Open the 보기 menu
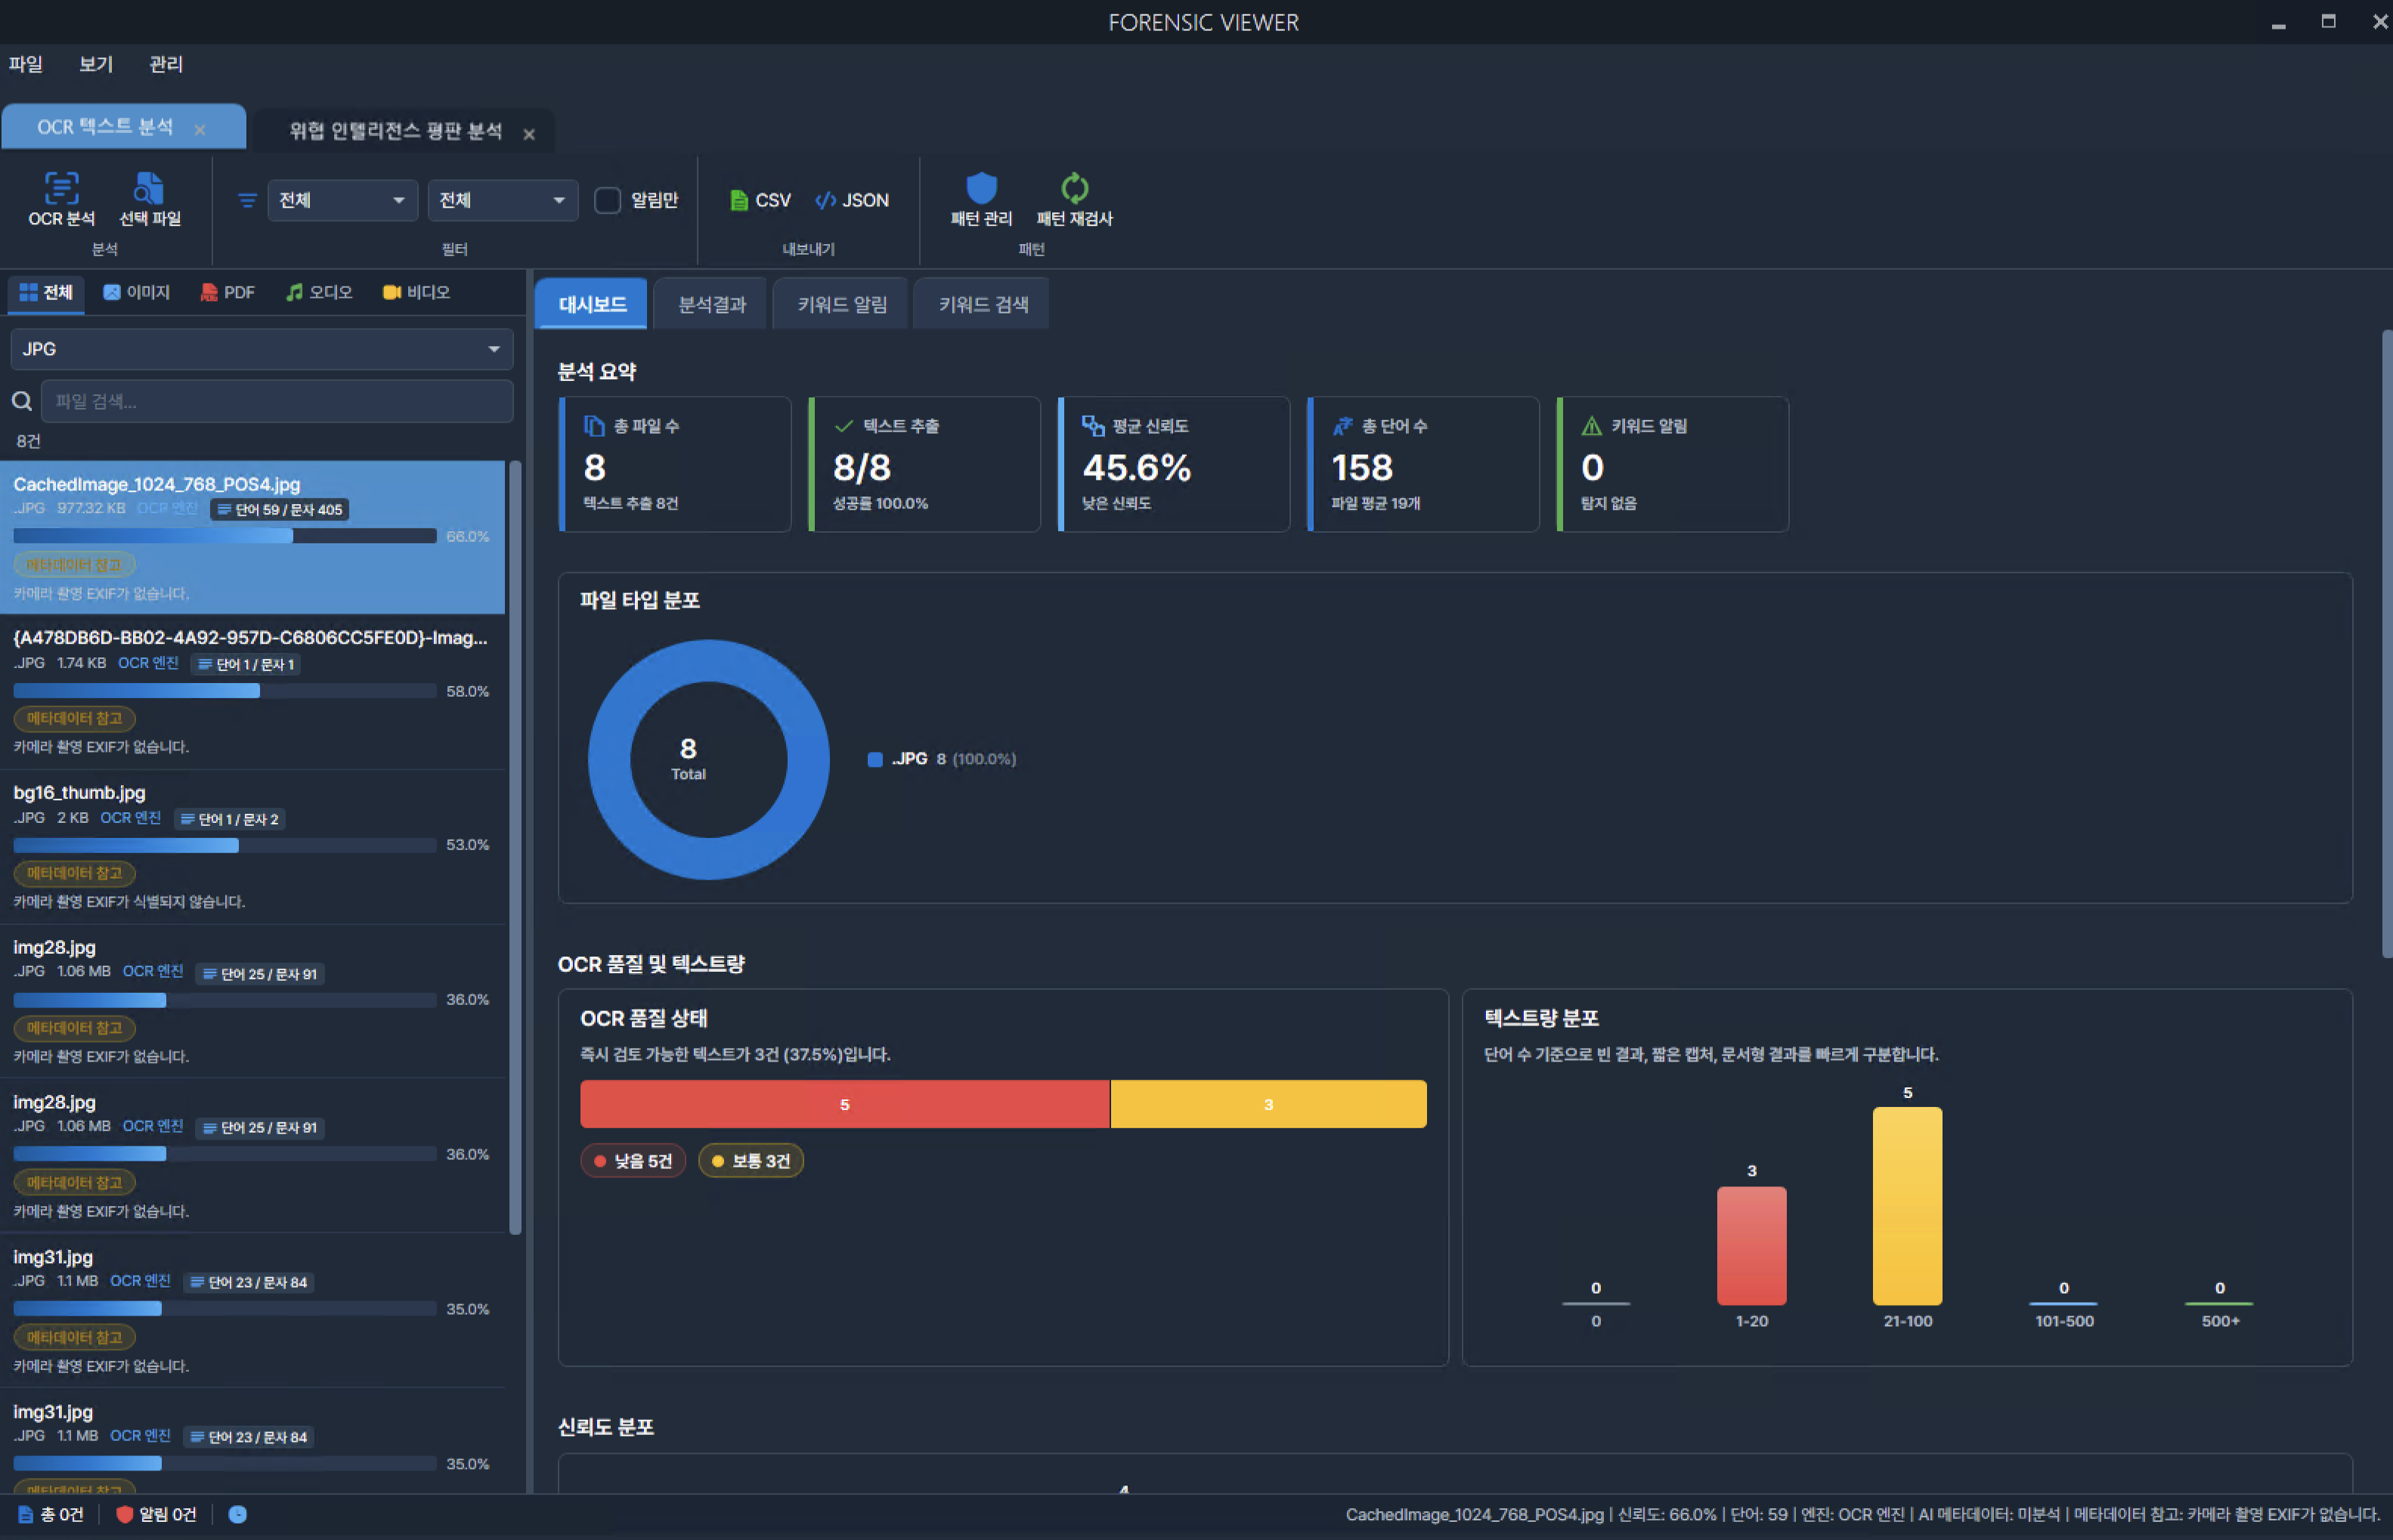The height and width of the screenshot is (1540, 2393). pos(96,64)
